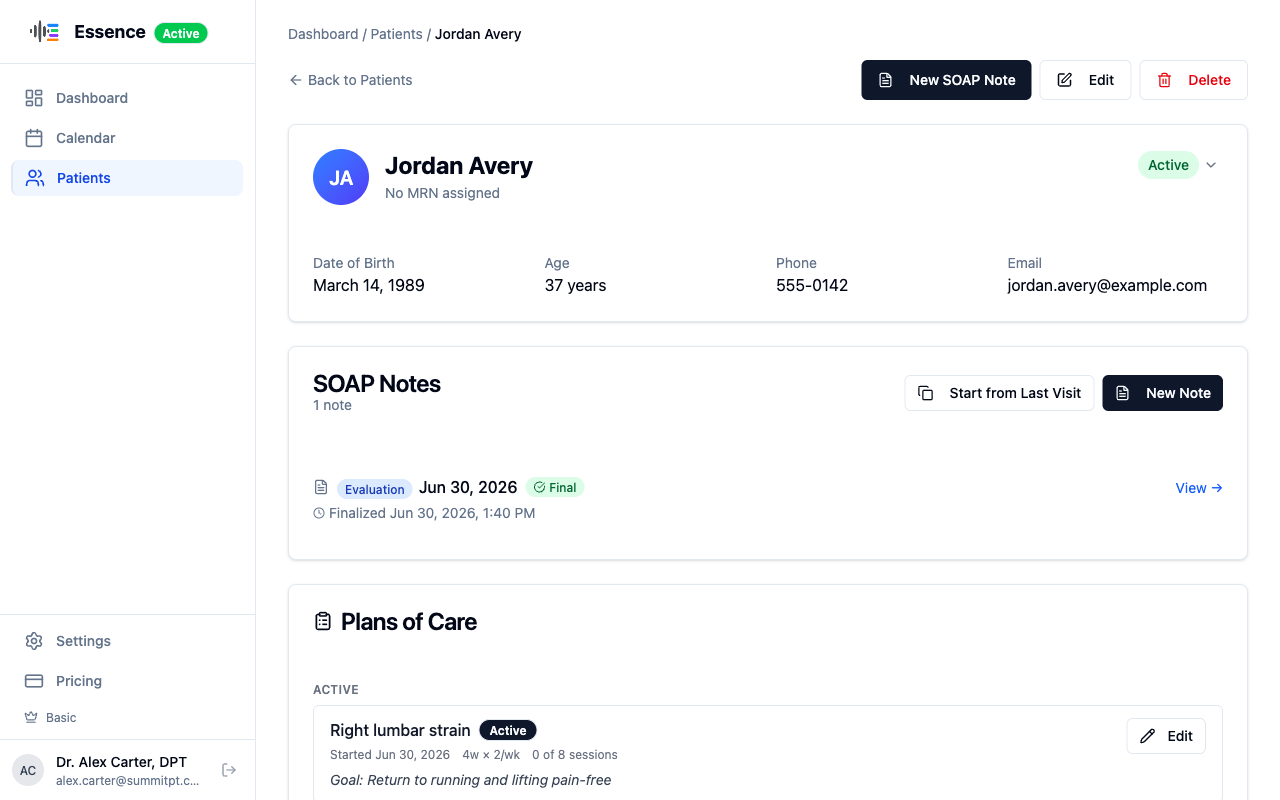Viewport: 1280px width, 800px height.
Task: Click Start from Last Visit
Action: click(x=999, y=393)
